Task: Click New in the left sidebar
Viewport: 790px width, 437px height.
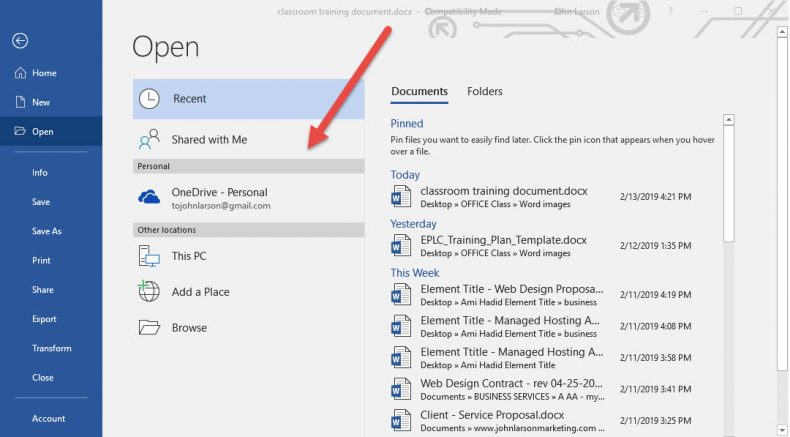Action: pyautogui.click(x=41, y=102)
